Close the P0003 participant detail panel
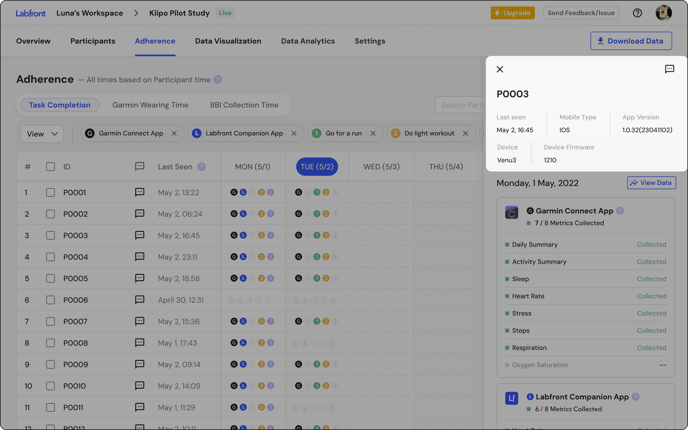The image size is (688, 430). pyautogui.click(x=500, y=69)
